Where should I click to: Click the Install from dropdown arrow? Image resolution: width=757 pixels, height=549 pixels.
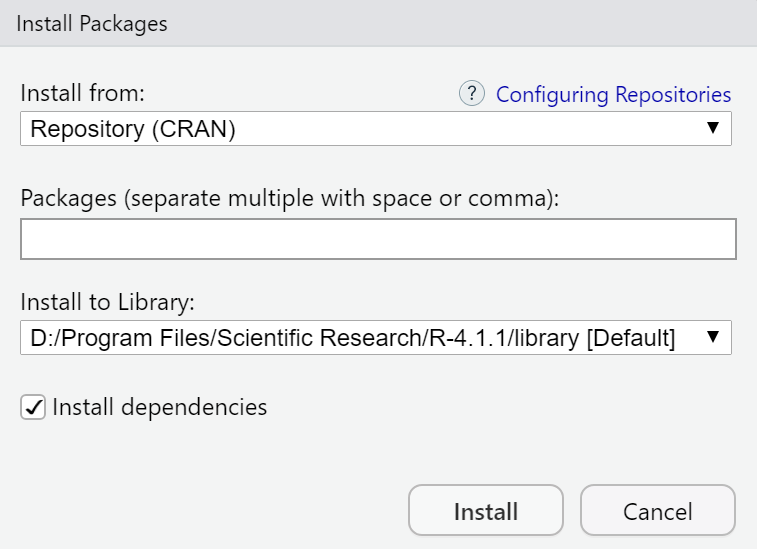[713, 128]
